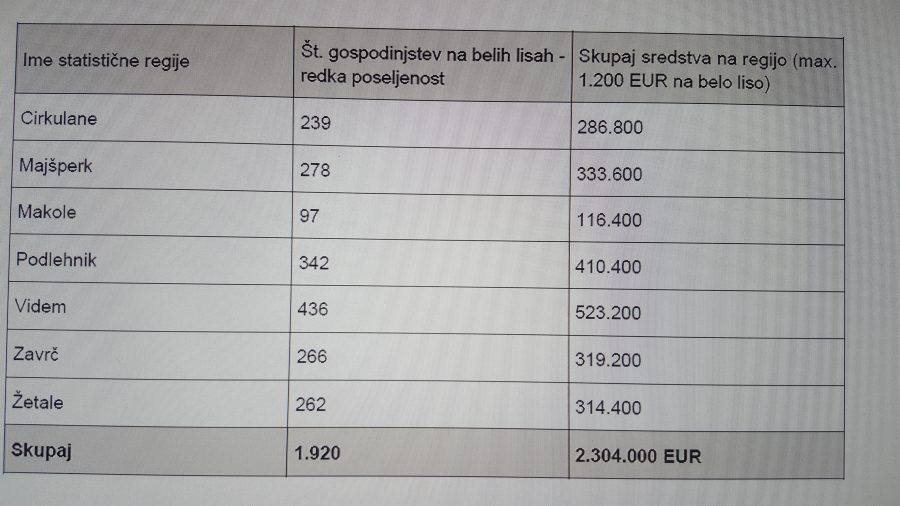Viewport: 900px width, 506px height.
Task: Click the Cirkulane row name cell
Action: 59,120
